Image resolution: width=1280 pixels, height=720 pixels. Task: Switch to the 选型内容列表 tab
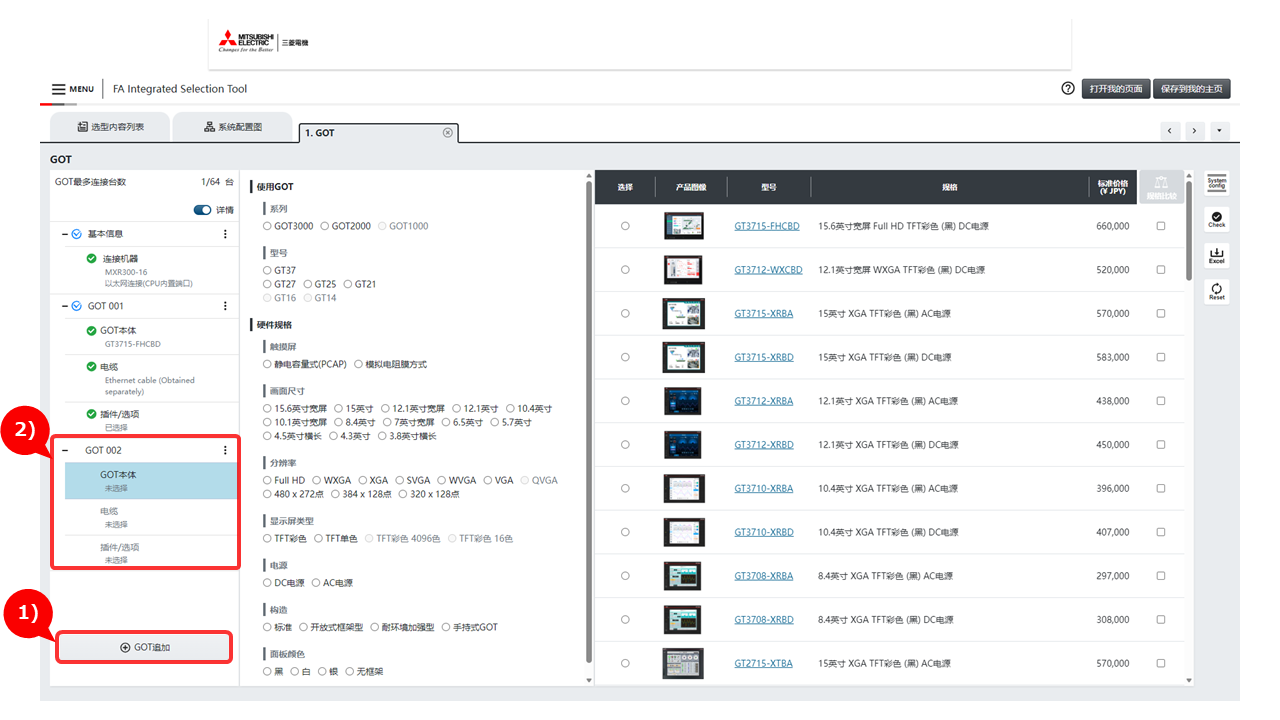(110, 127)
